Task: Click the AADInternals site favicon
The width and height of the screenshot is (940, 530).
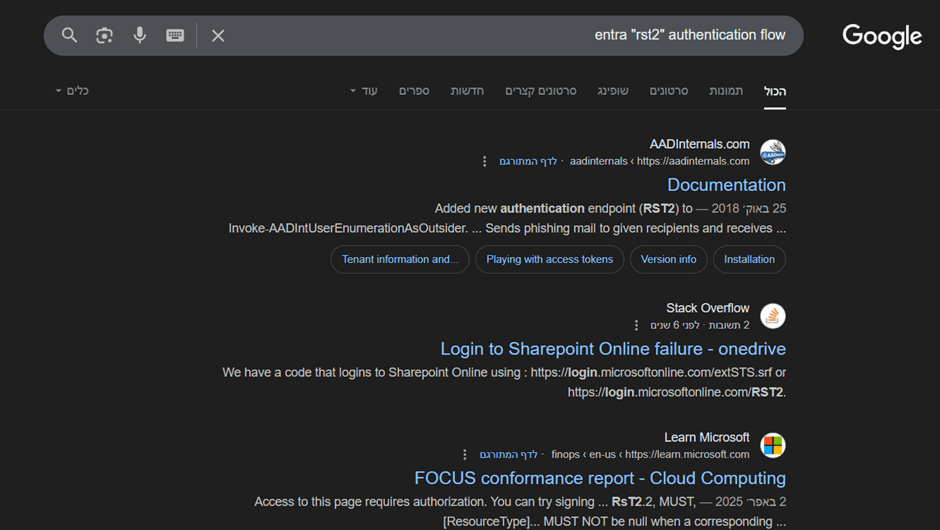Action: click(x=773, y=152)
